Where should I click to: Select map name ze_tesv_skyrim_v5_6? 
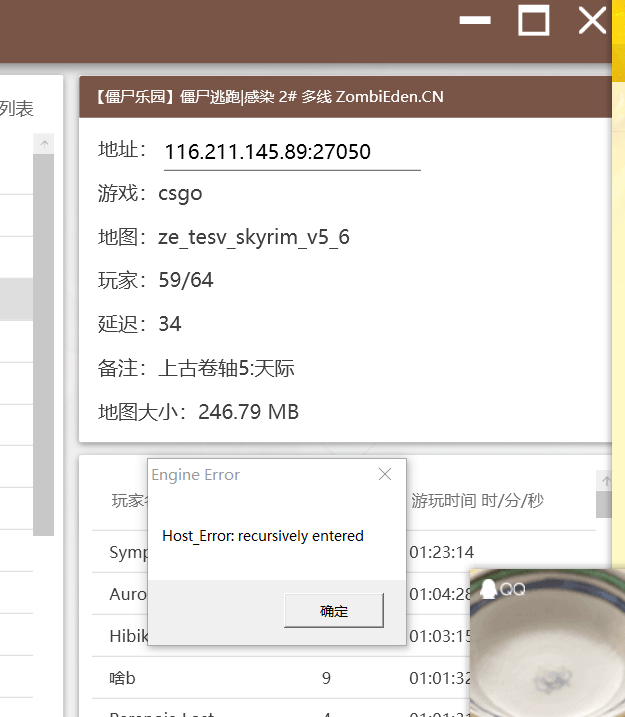[254, 237]
